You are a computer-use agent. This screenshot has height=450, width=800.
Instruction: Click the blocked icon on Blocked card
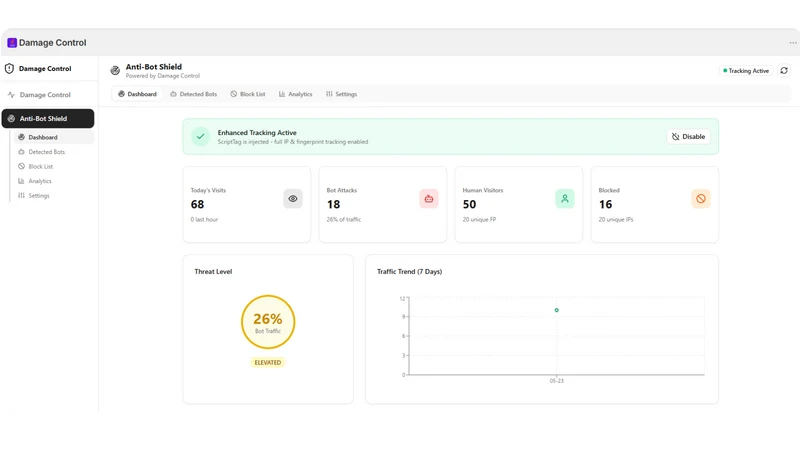[x=701, y=199]
